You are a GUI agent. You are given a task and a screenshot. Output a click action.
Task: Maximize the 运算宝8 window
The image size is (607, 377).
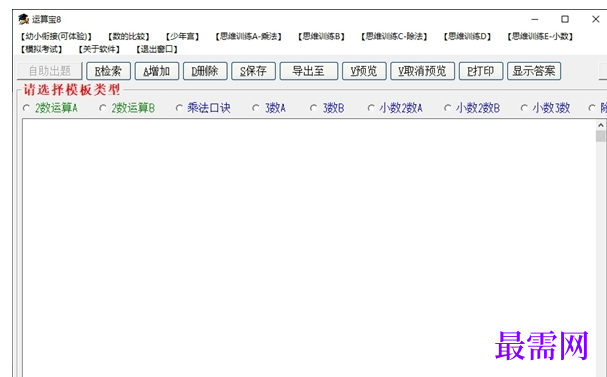point(565,19)
